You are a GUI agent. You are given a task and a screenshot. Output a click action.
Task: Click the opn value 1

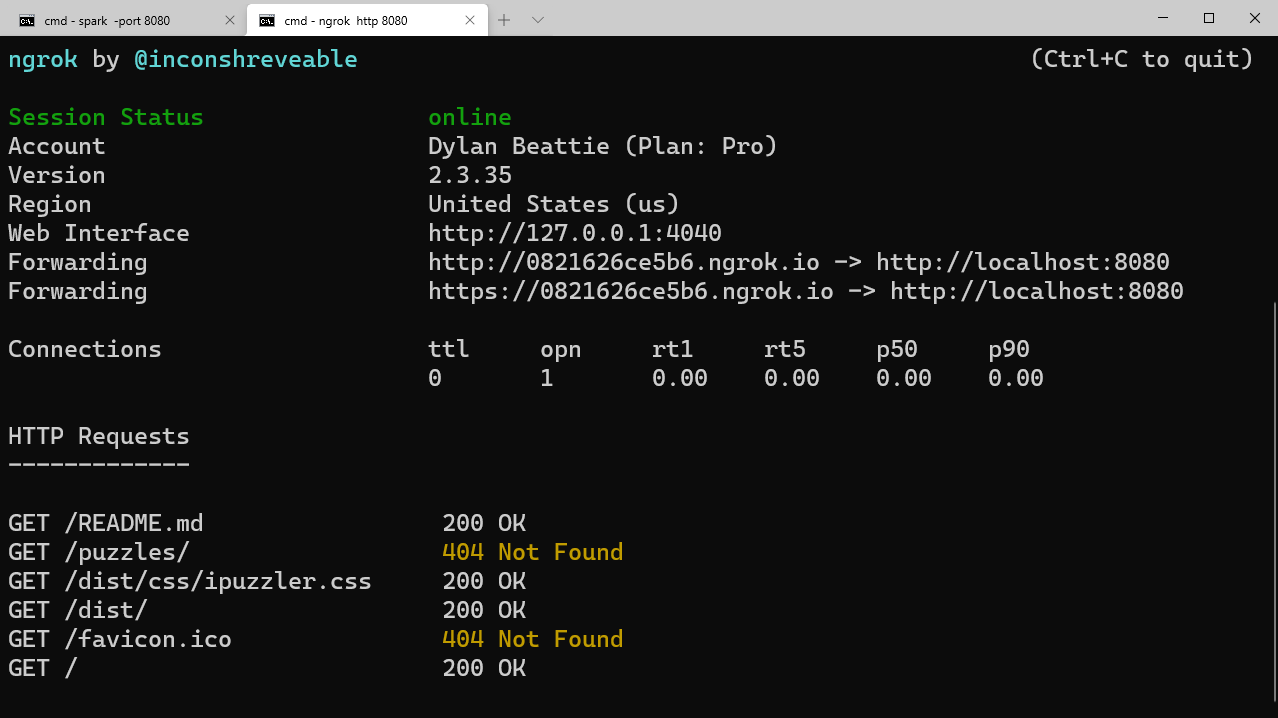click(x=547, y=378)
